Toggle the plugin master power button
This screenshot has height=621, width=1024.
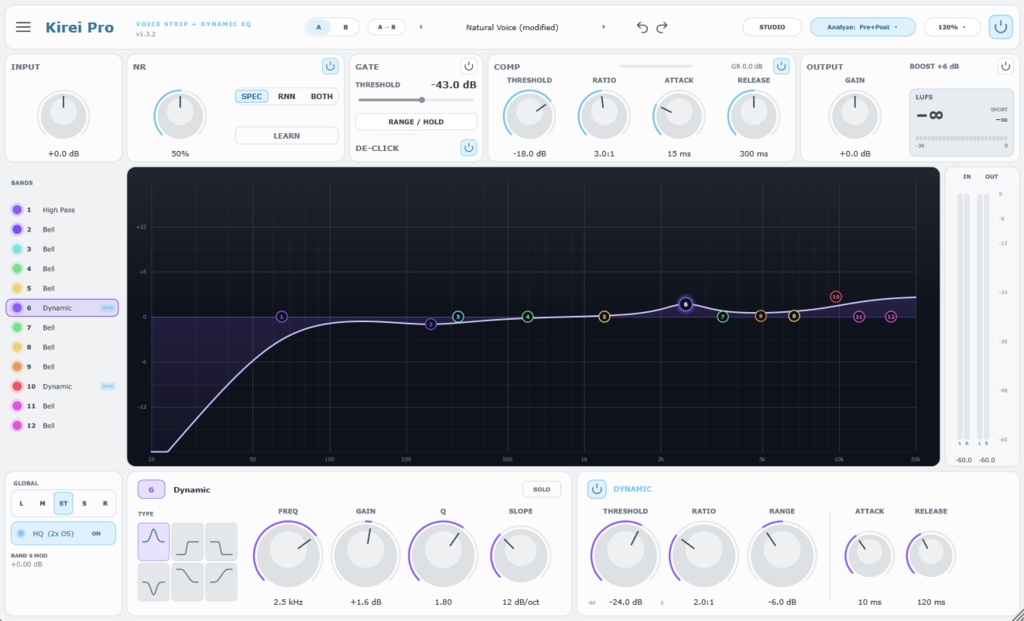[x=1000, y=27]
